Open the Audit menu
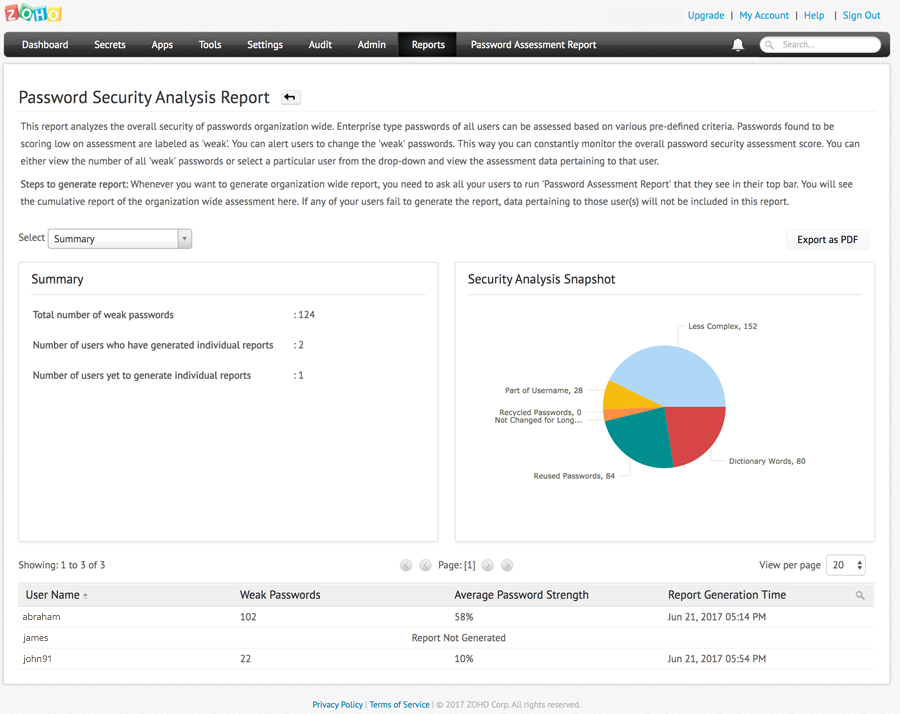900x714 pixels. click(320, 45)
